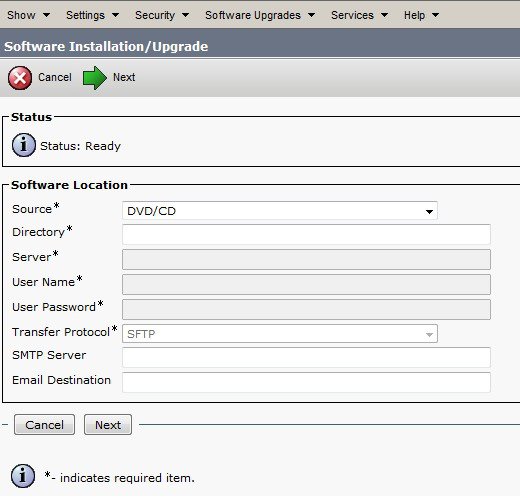Open the Settings menu
This screenshot has height=499, width=520.
[92, 15]
